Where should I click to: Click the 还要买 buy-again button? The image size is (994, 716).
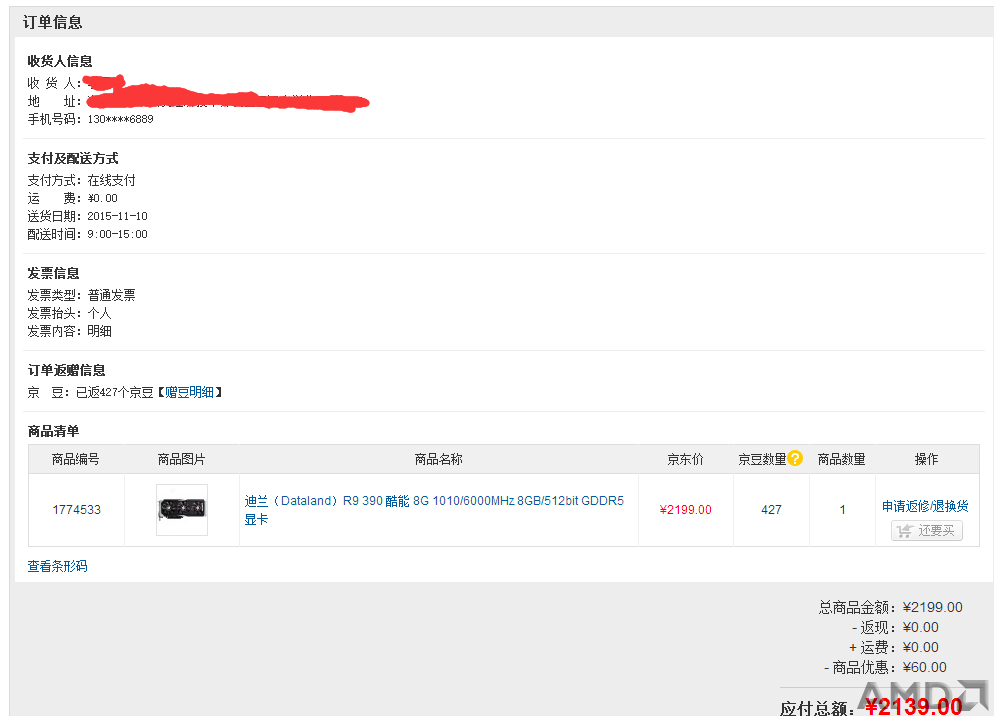(x=927, y=530)
